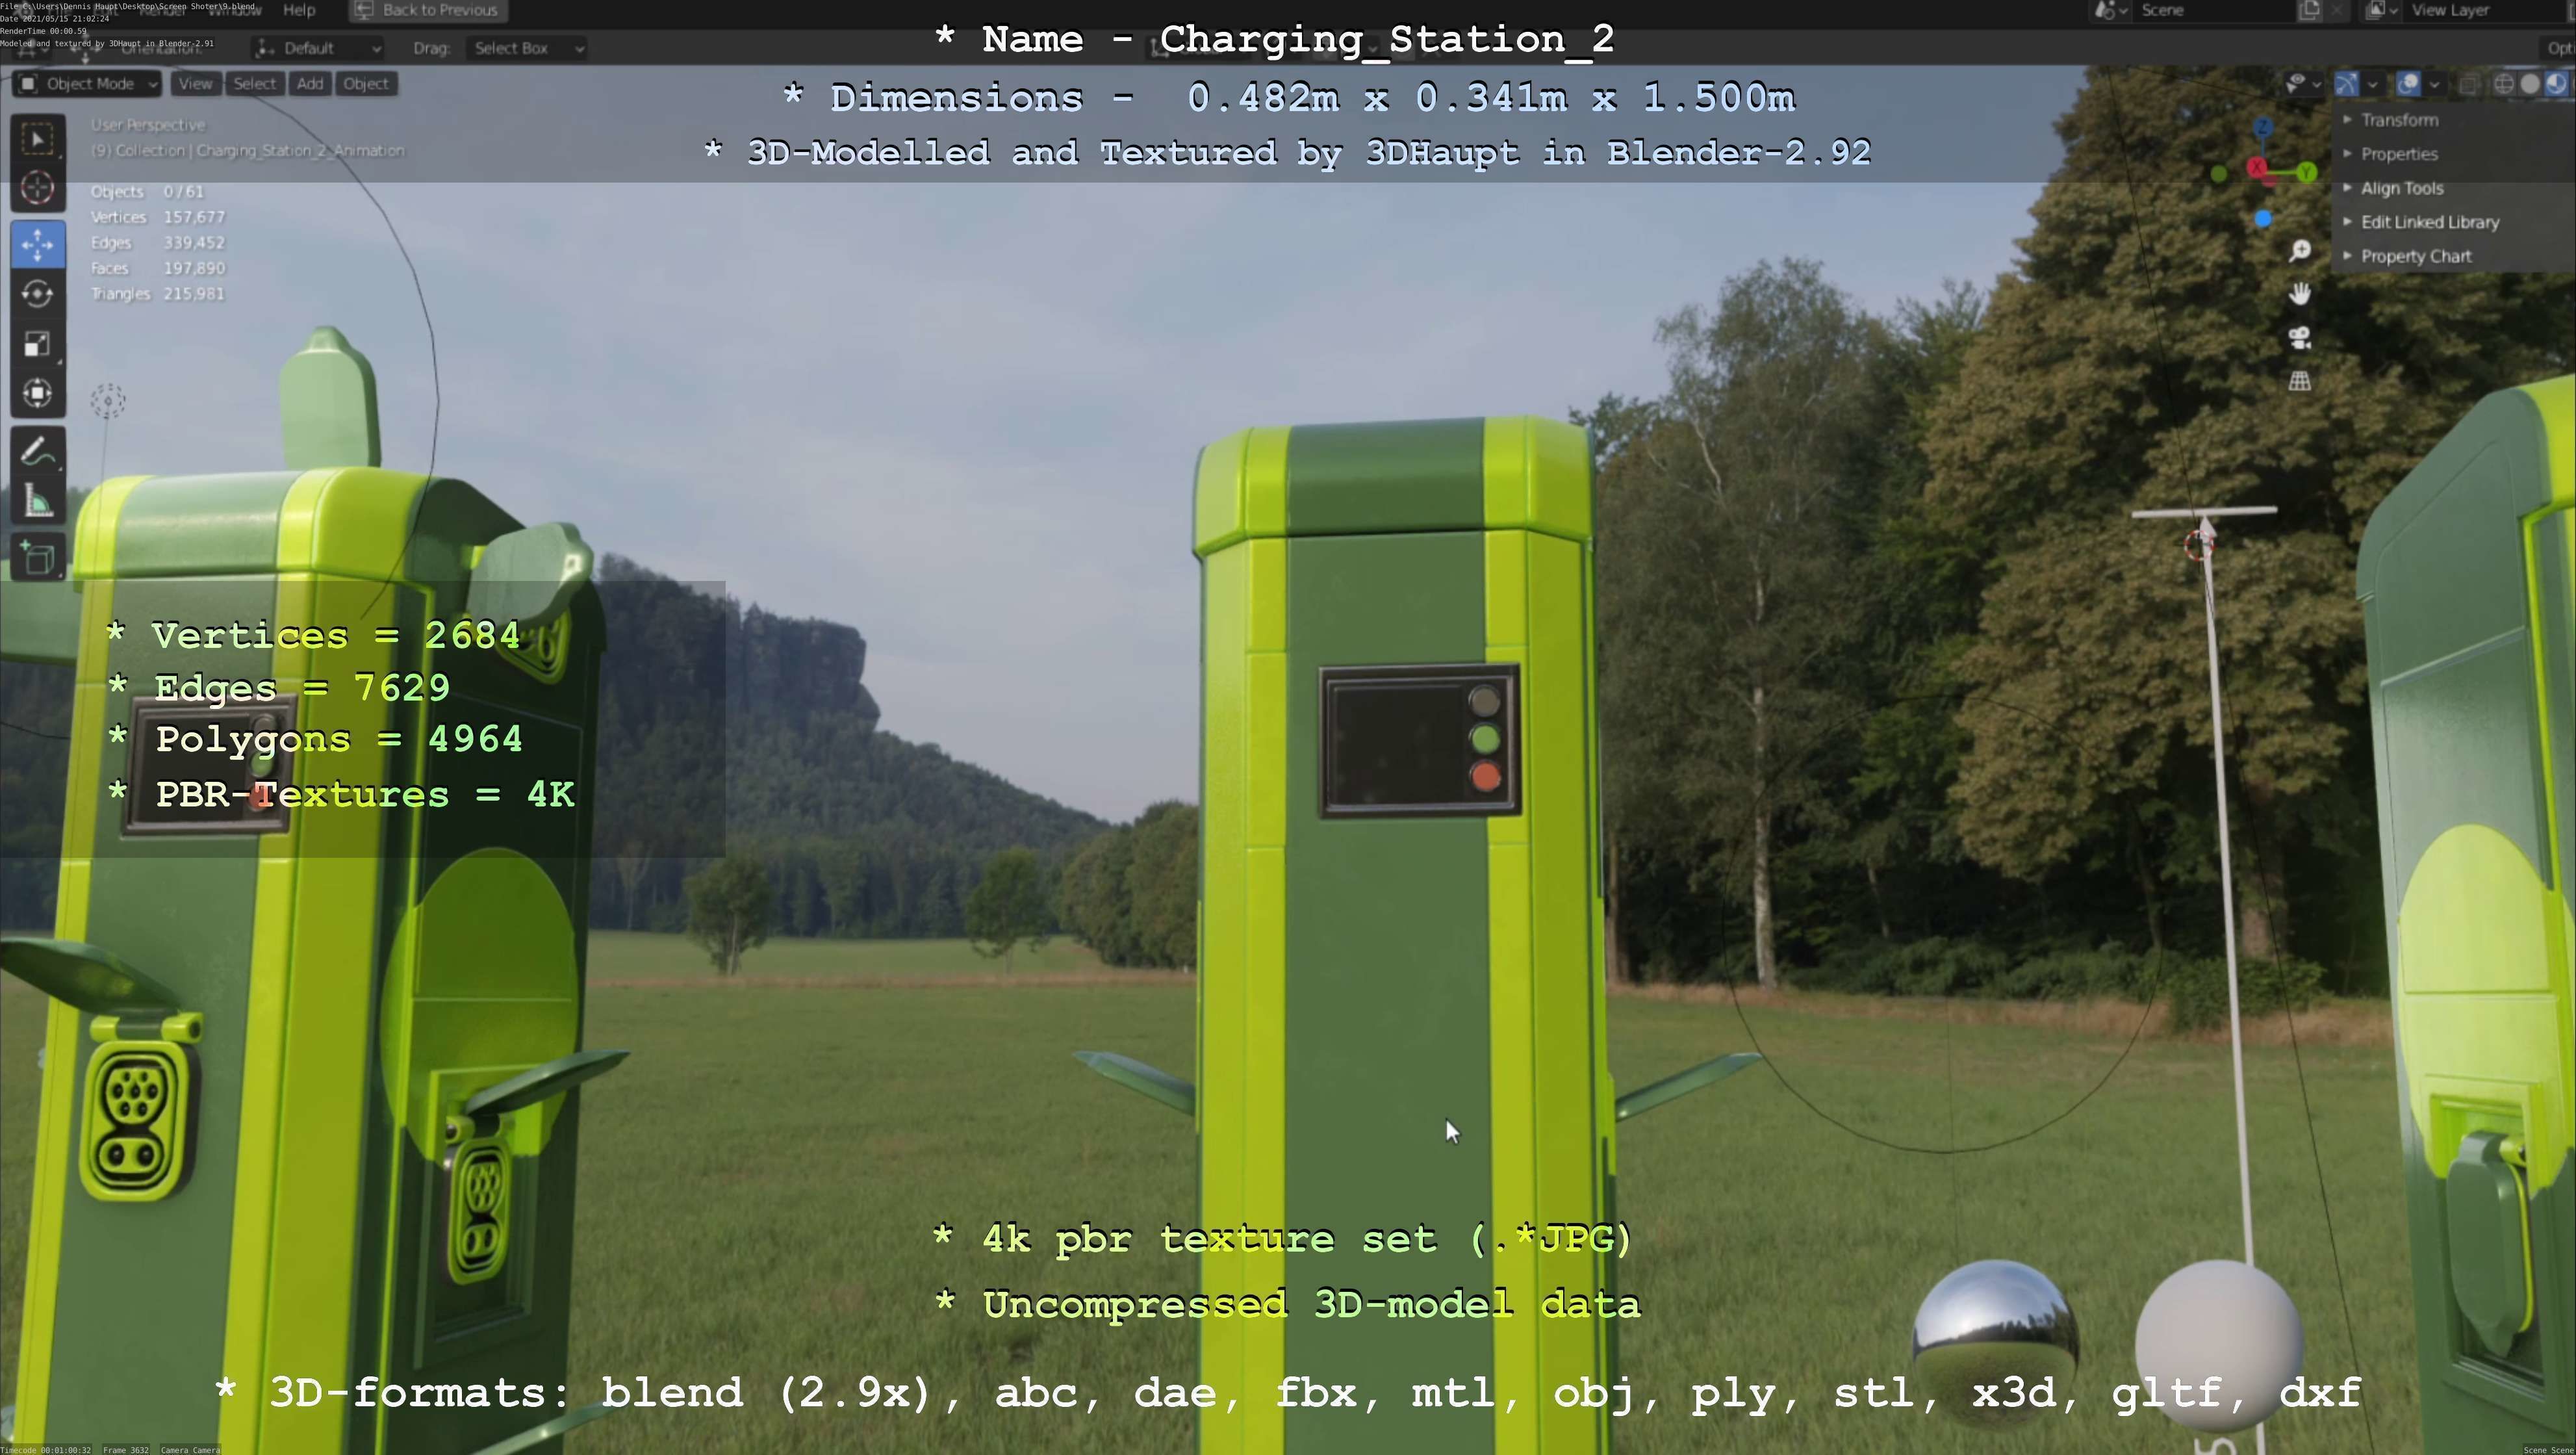Click the green Y axis gizmo handle
The height and width of the screenshot is (1455, 2576).
point(2307,173)
